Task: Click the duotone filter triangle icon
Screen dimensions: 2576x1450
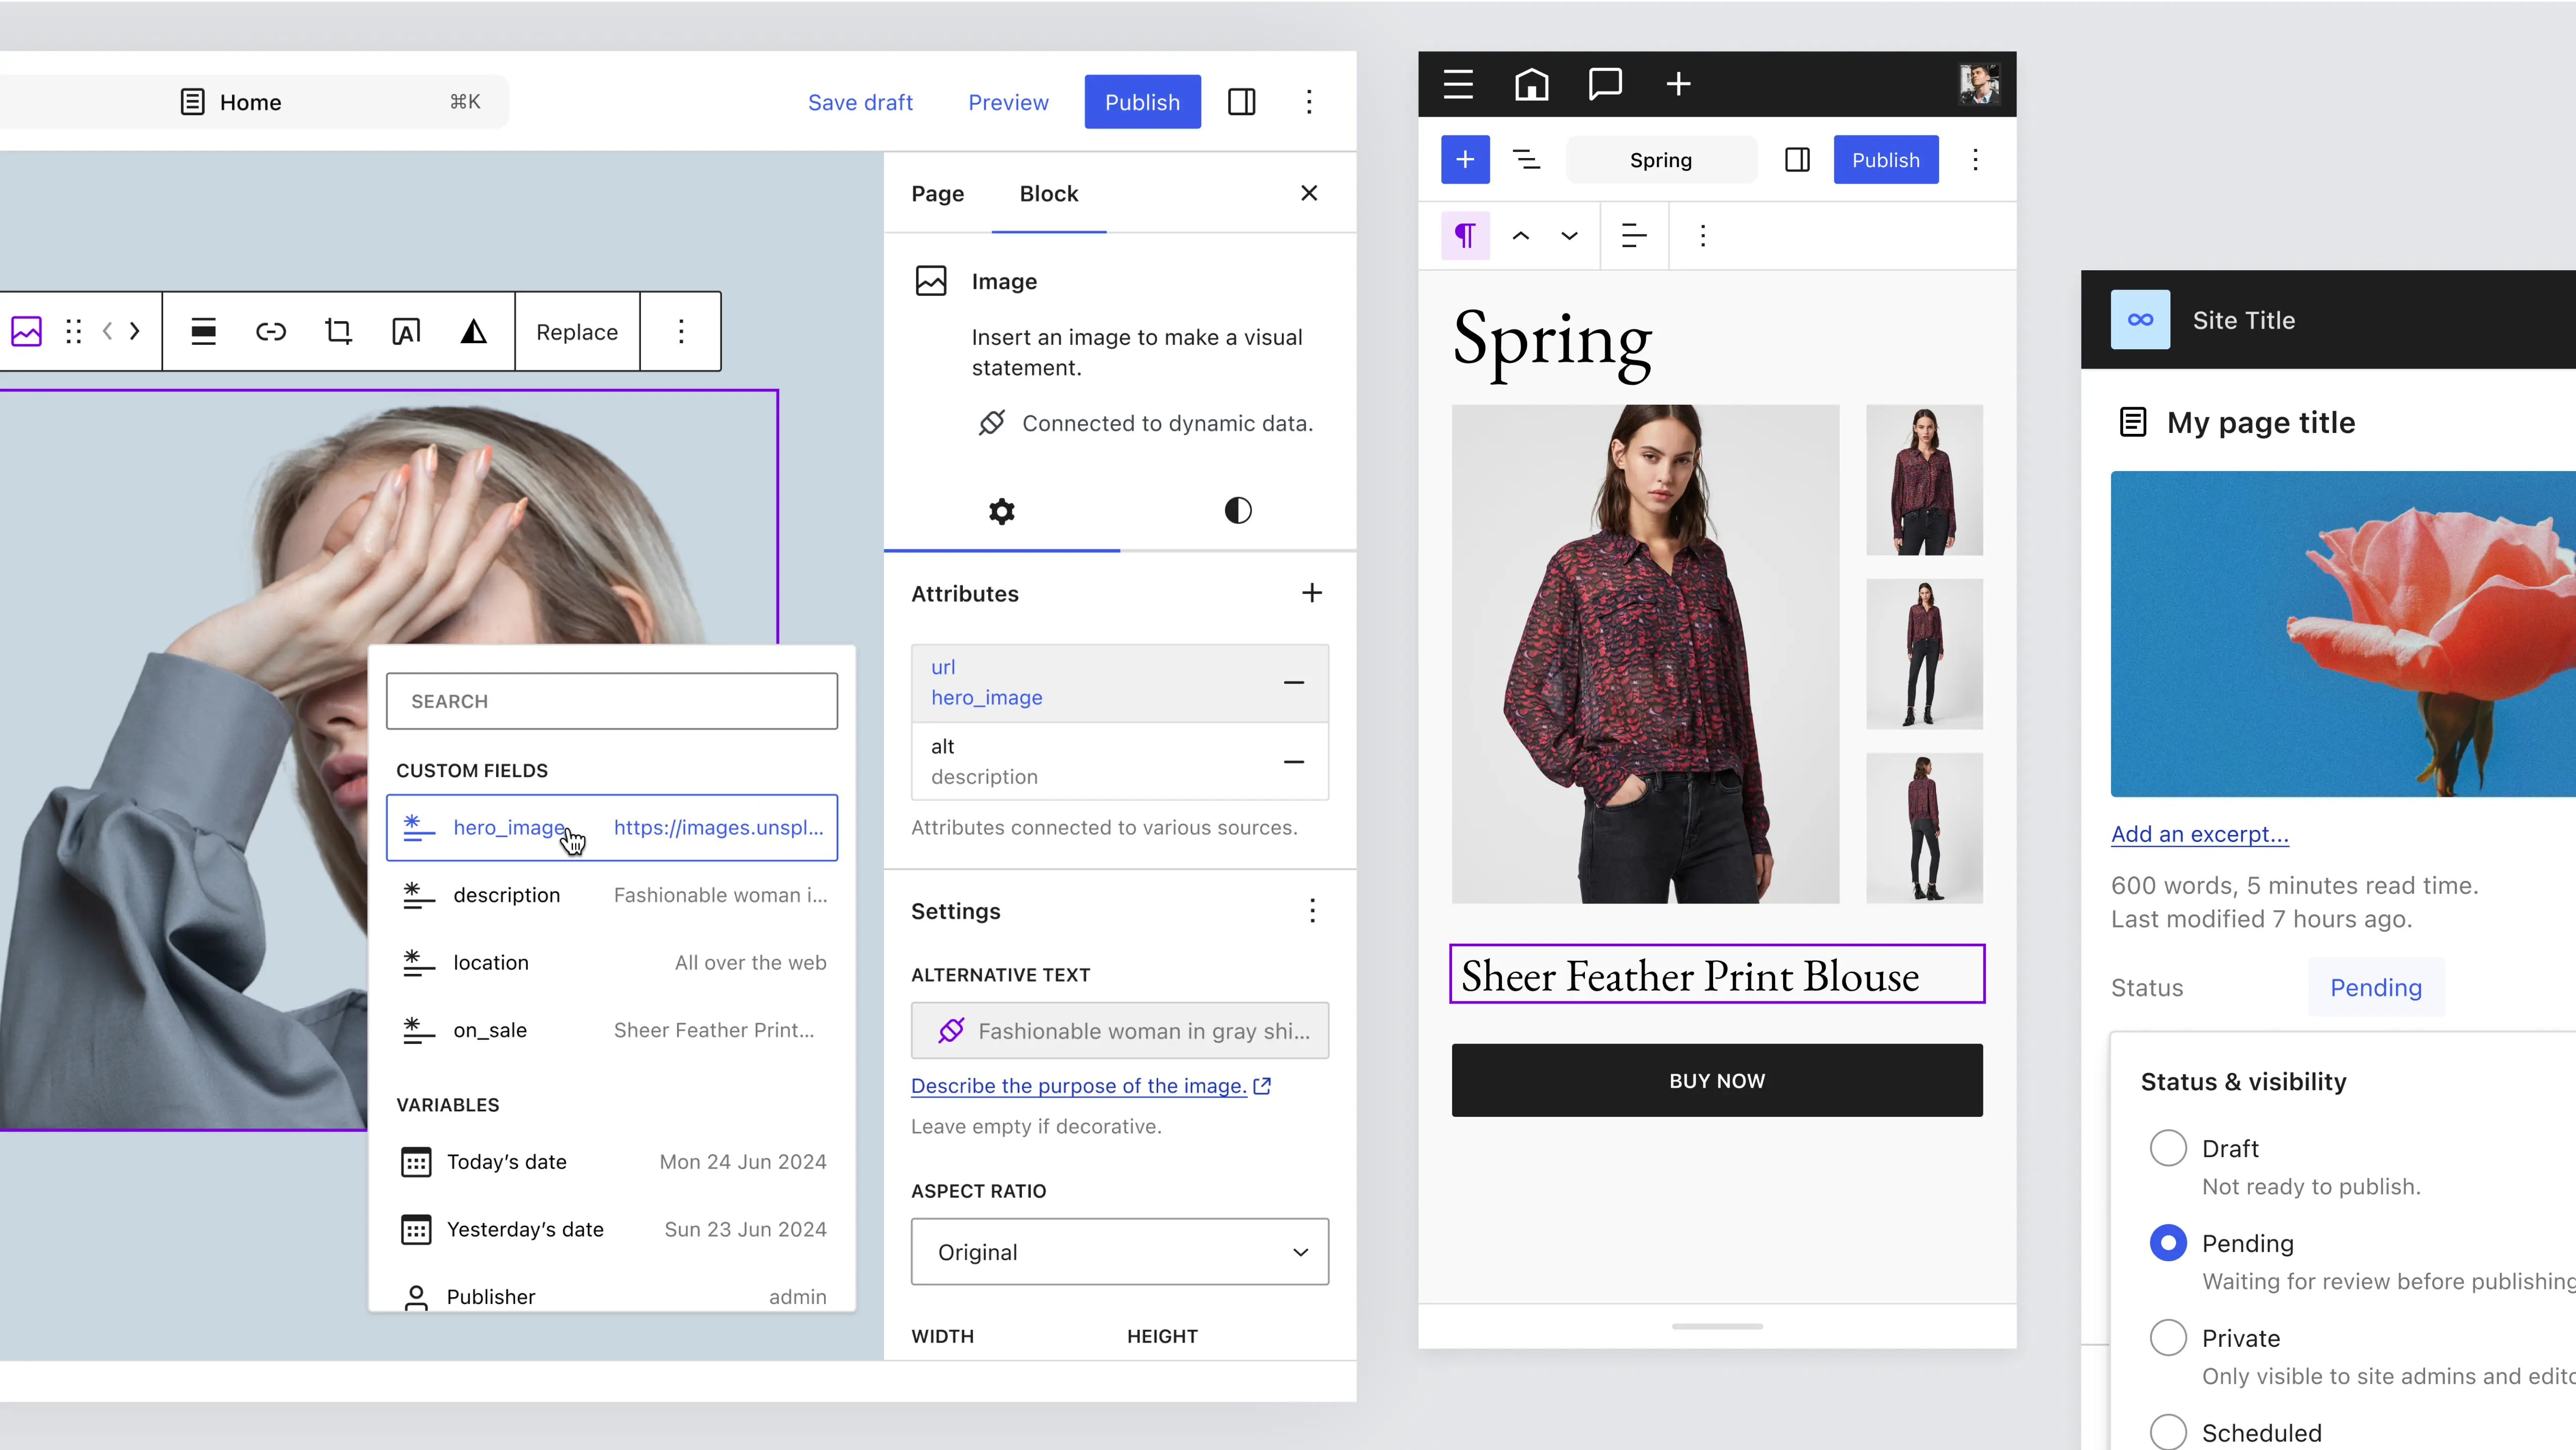Action: coord(473,332)
